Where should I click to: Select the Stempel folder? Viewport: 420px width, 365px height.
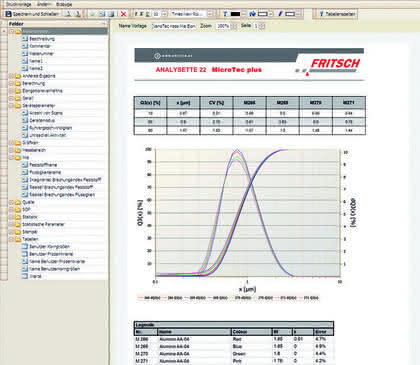pos(30,232)
